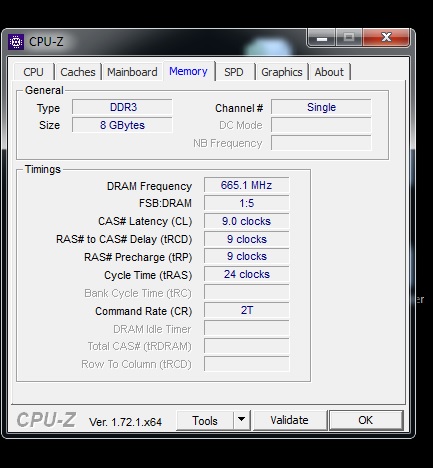The height and width of the screenshot is (468, 433).
Task: Open the Caches tab
Action: click(x=78, y=72)
